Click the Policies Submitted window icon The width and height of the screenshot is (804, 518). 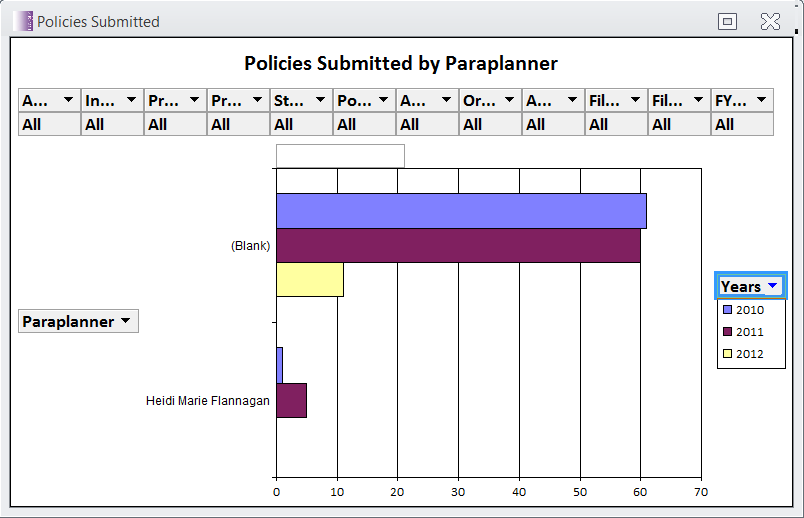tap(24, 21)
